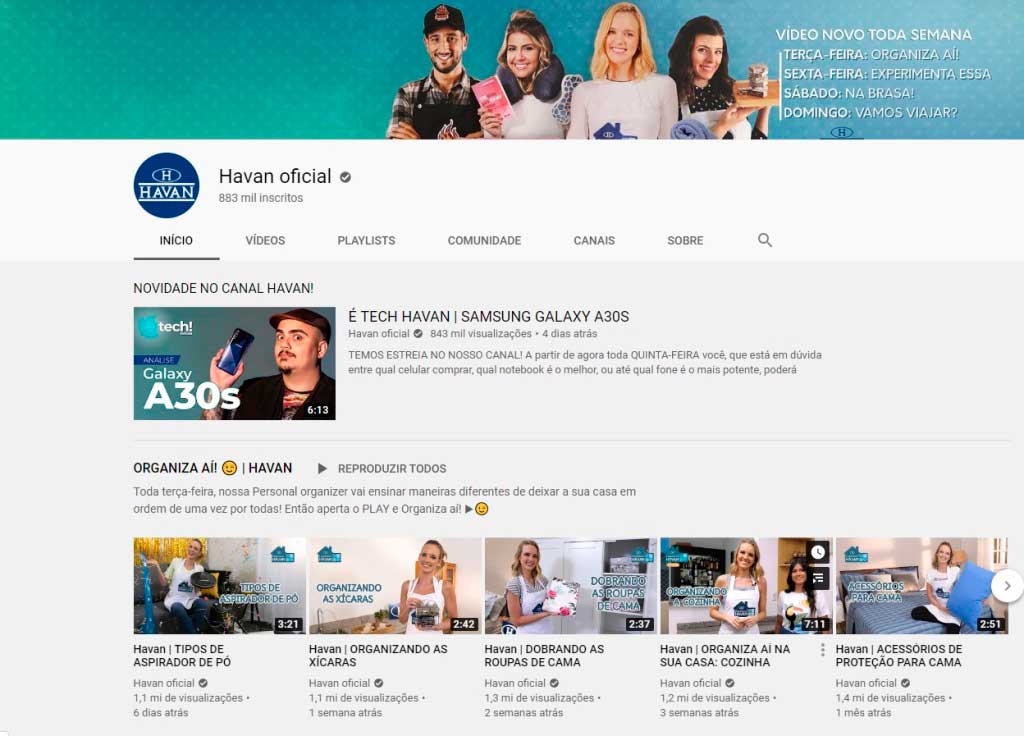Open the Comunidade tab
Viewport: 1024px width, 736px height.
[x=484, y=240]
